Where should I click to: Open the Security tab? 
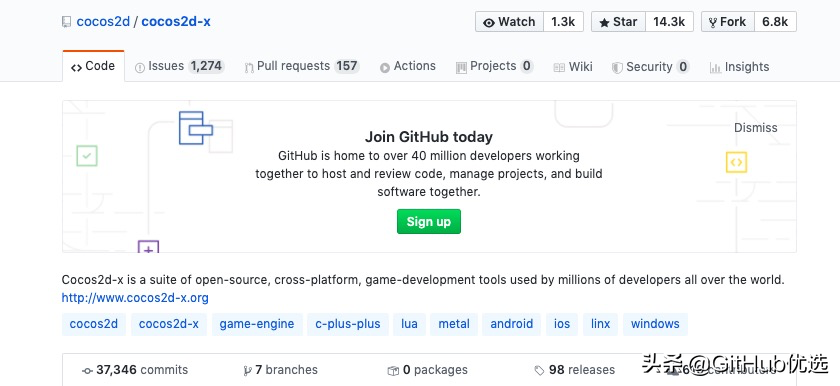pos(650,67)
